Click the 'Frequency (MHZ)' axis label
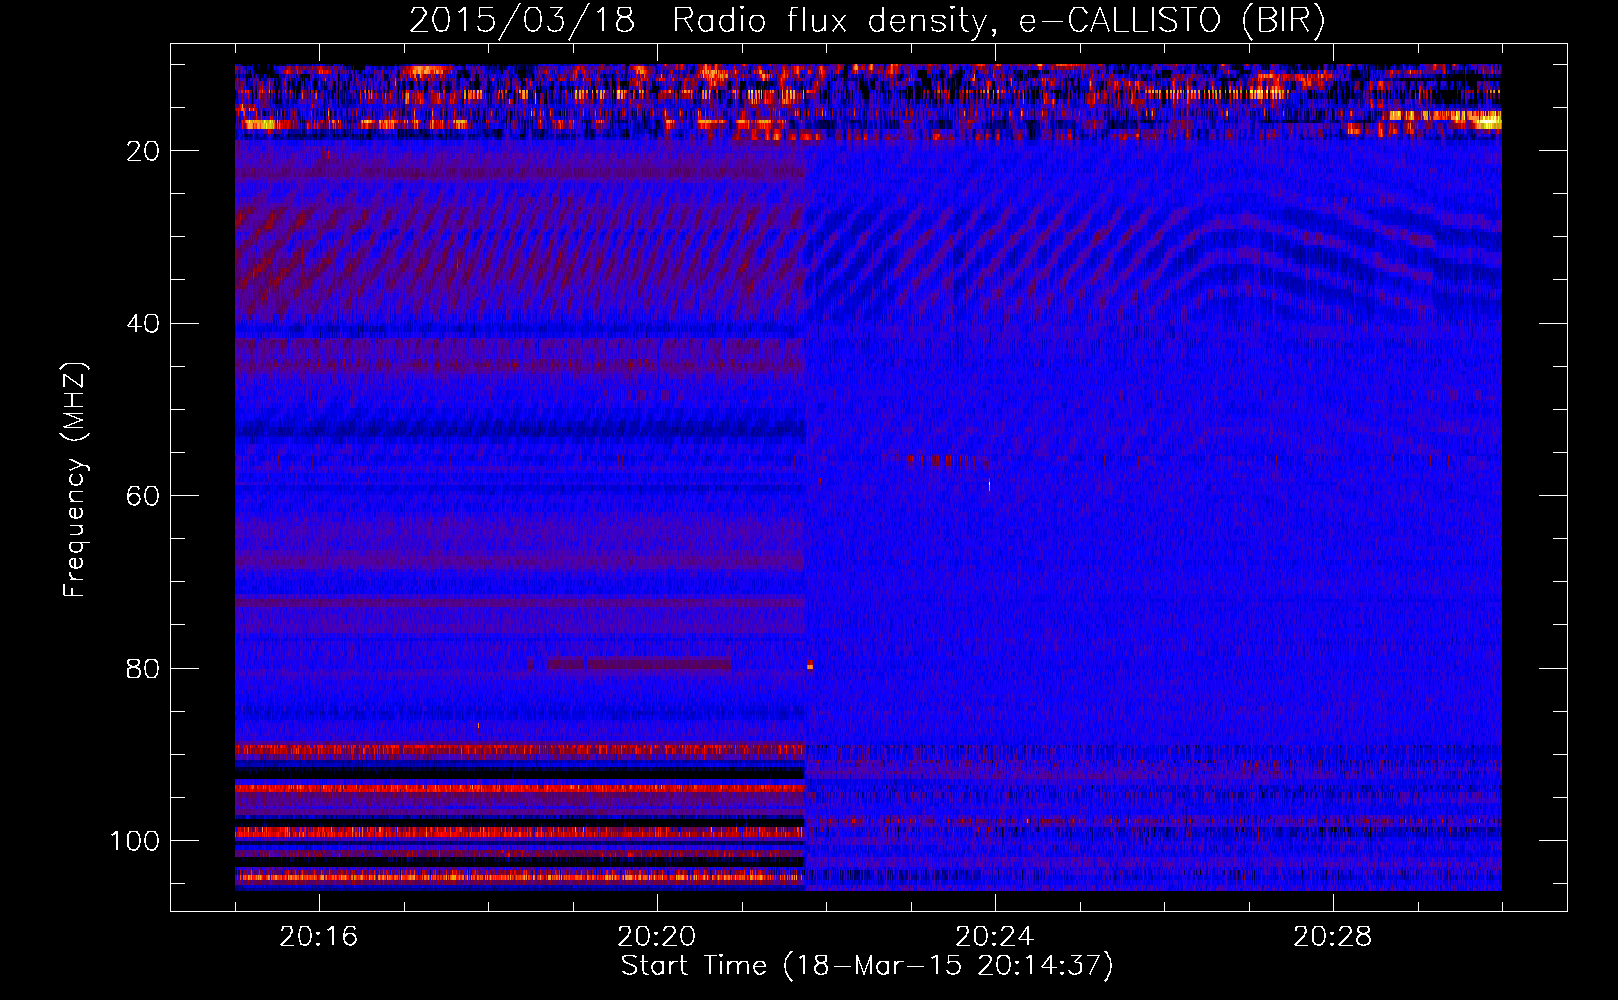1618x1000 pixels. 75,480
